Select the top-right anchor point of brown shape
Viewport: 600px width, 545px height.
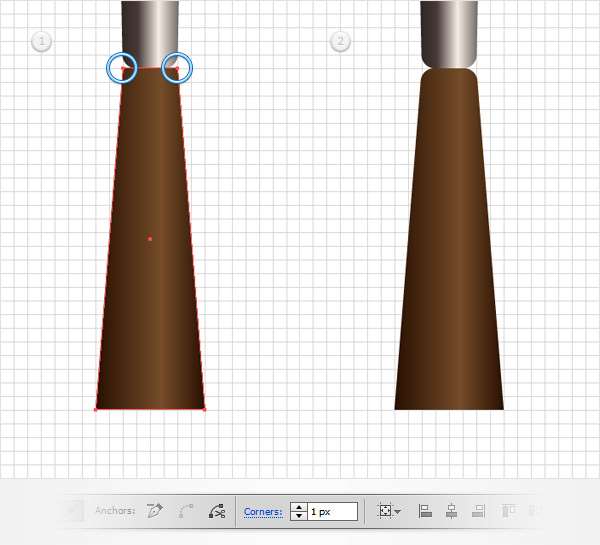[177, 69]
